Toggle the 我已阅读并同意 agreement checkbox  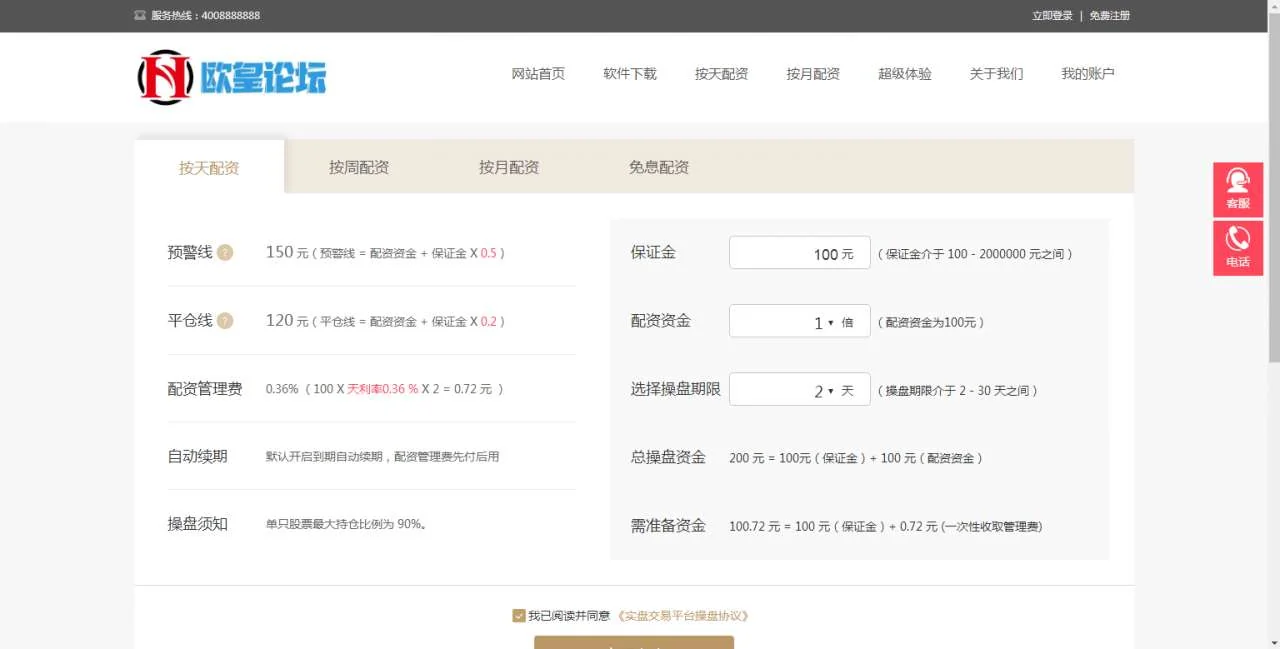tap(518, 616)
